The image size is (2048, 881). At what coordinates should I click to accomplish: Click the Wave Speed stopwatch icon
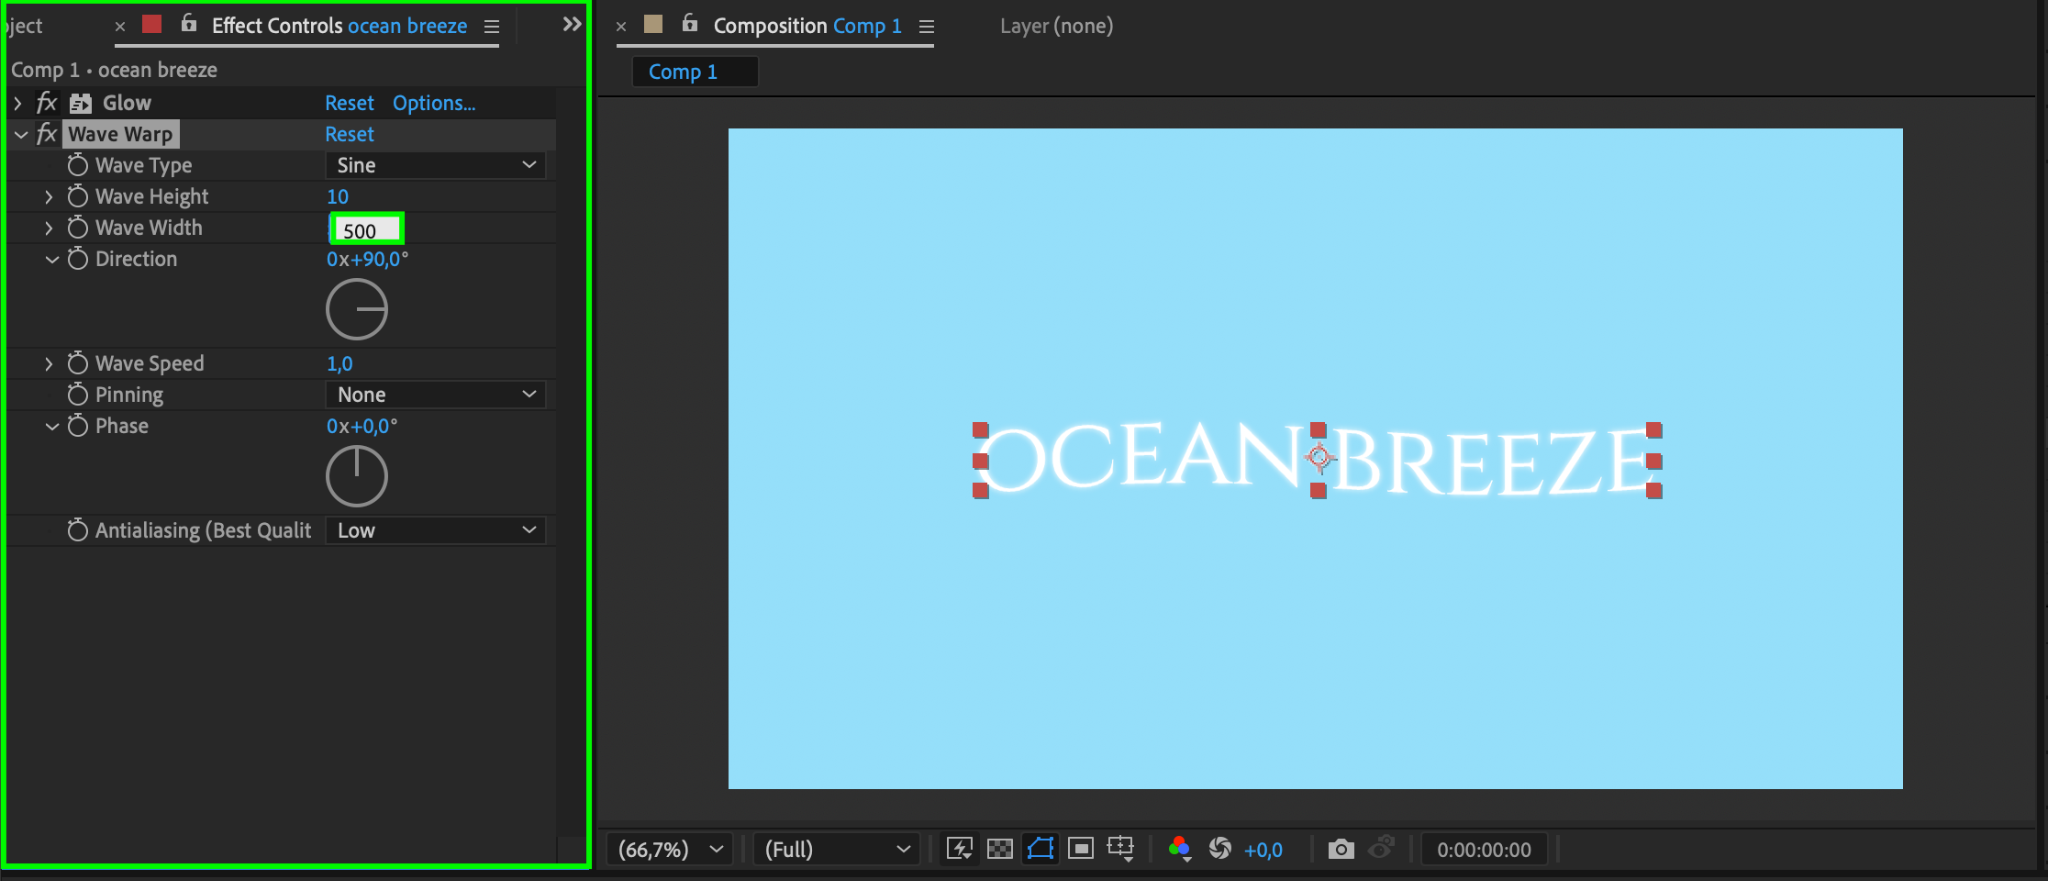click(78, 363)
